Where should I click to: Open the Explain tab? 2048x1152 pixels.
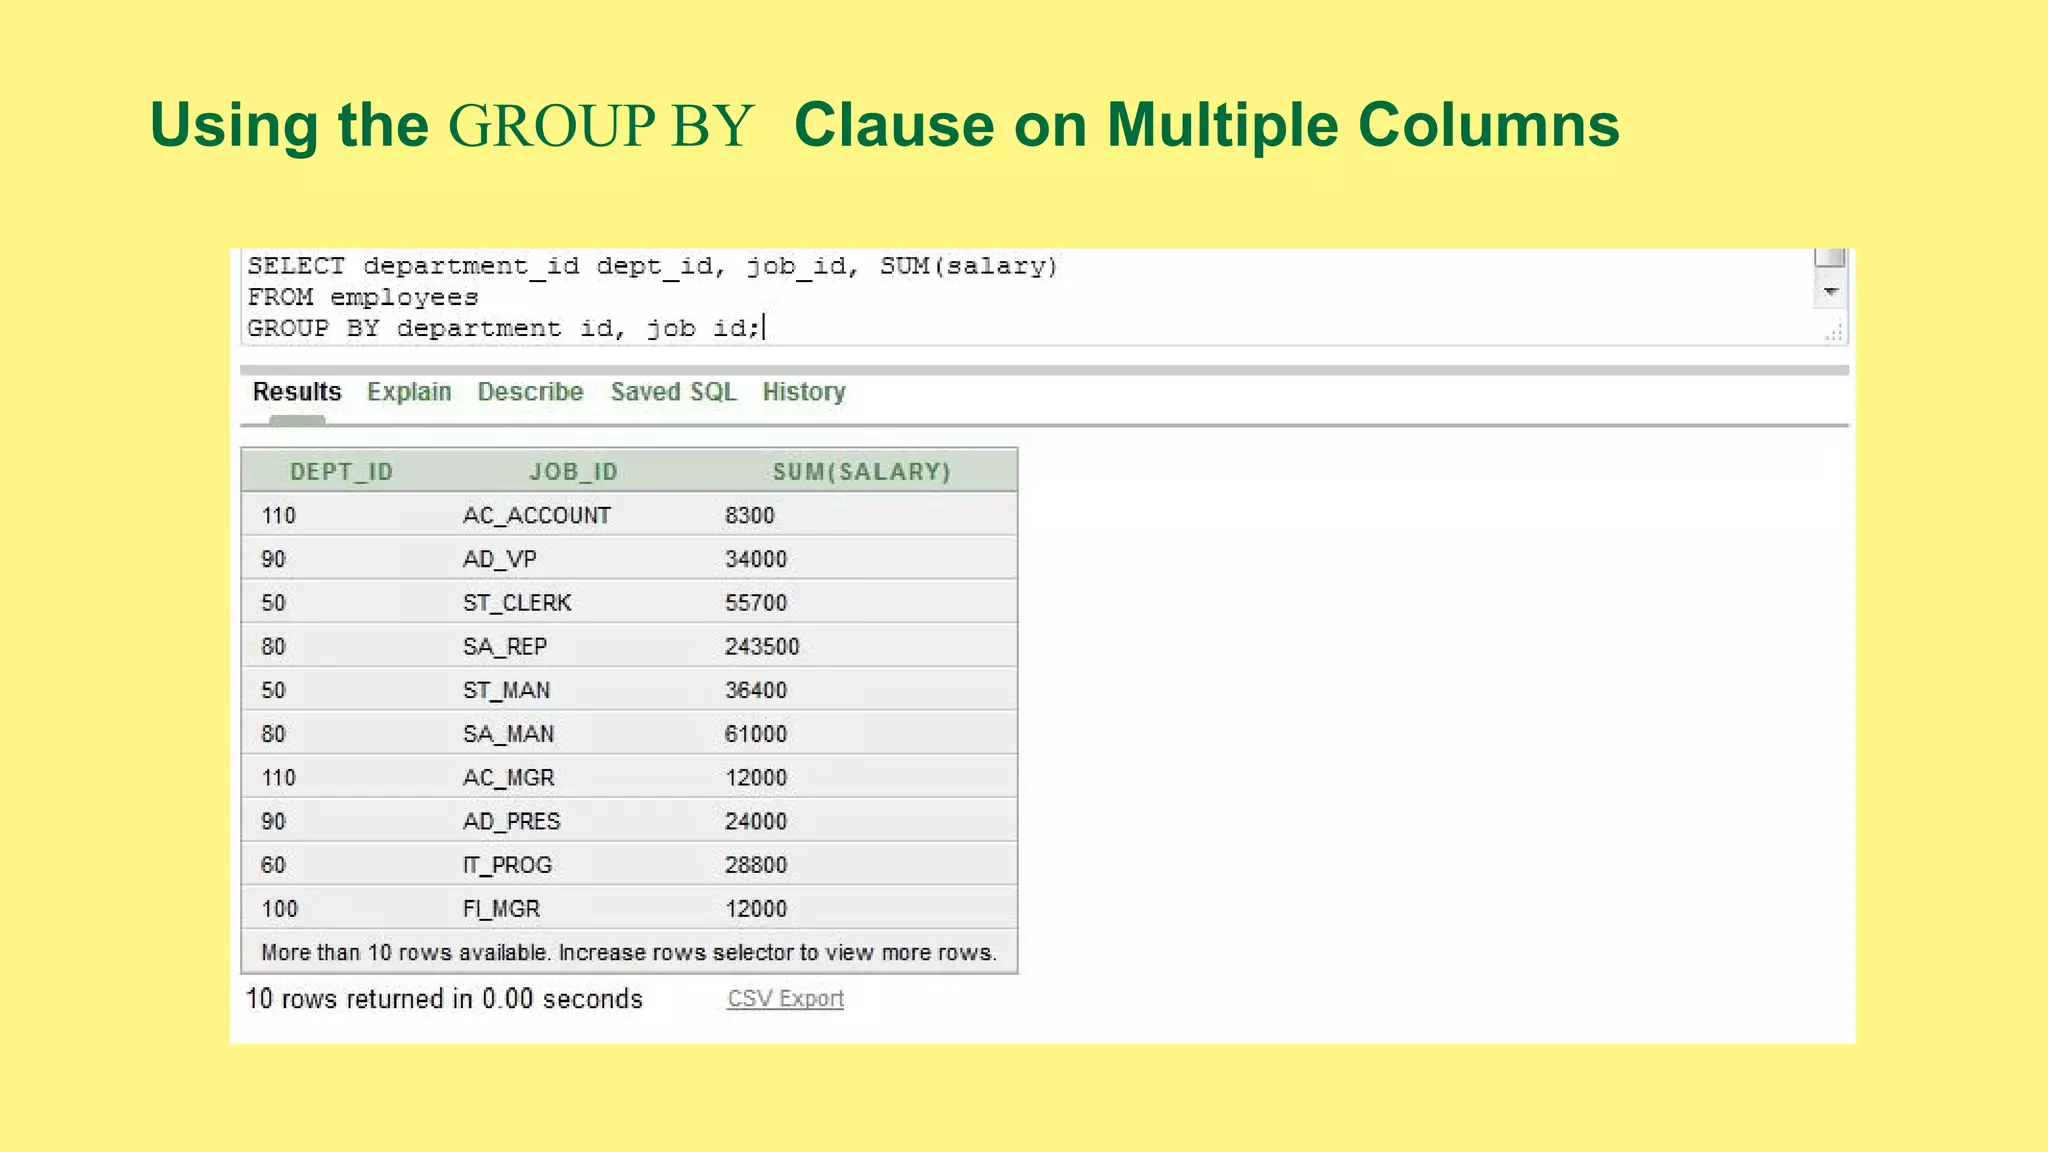pyautogui.click(x=409, y=392)
